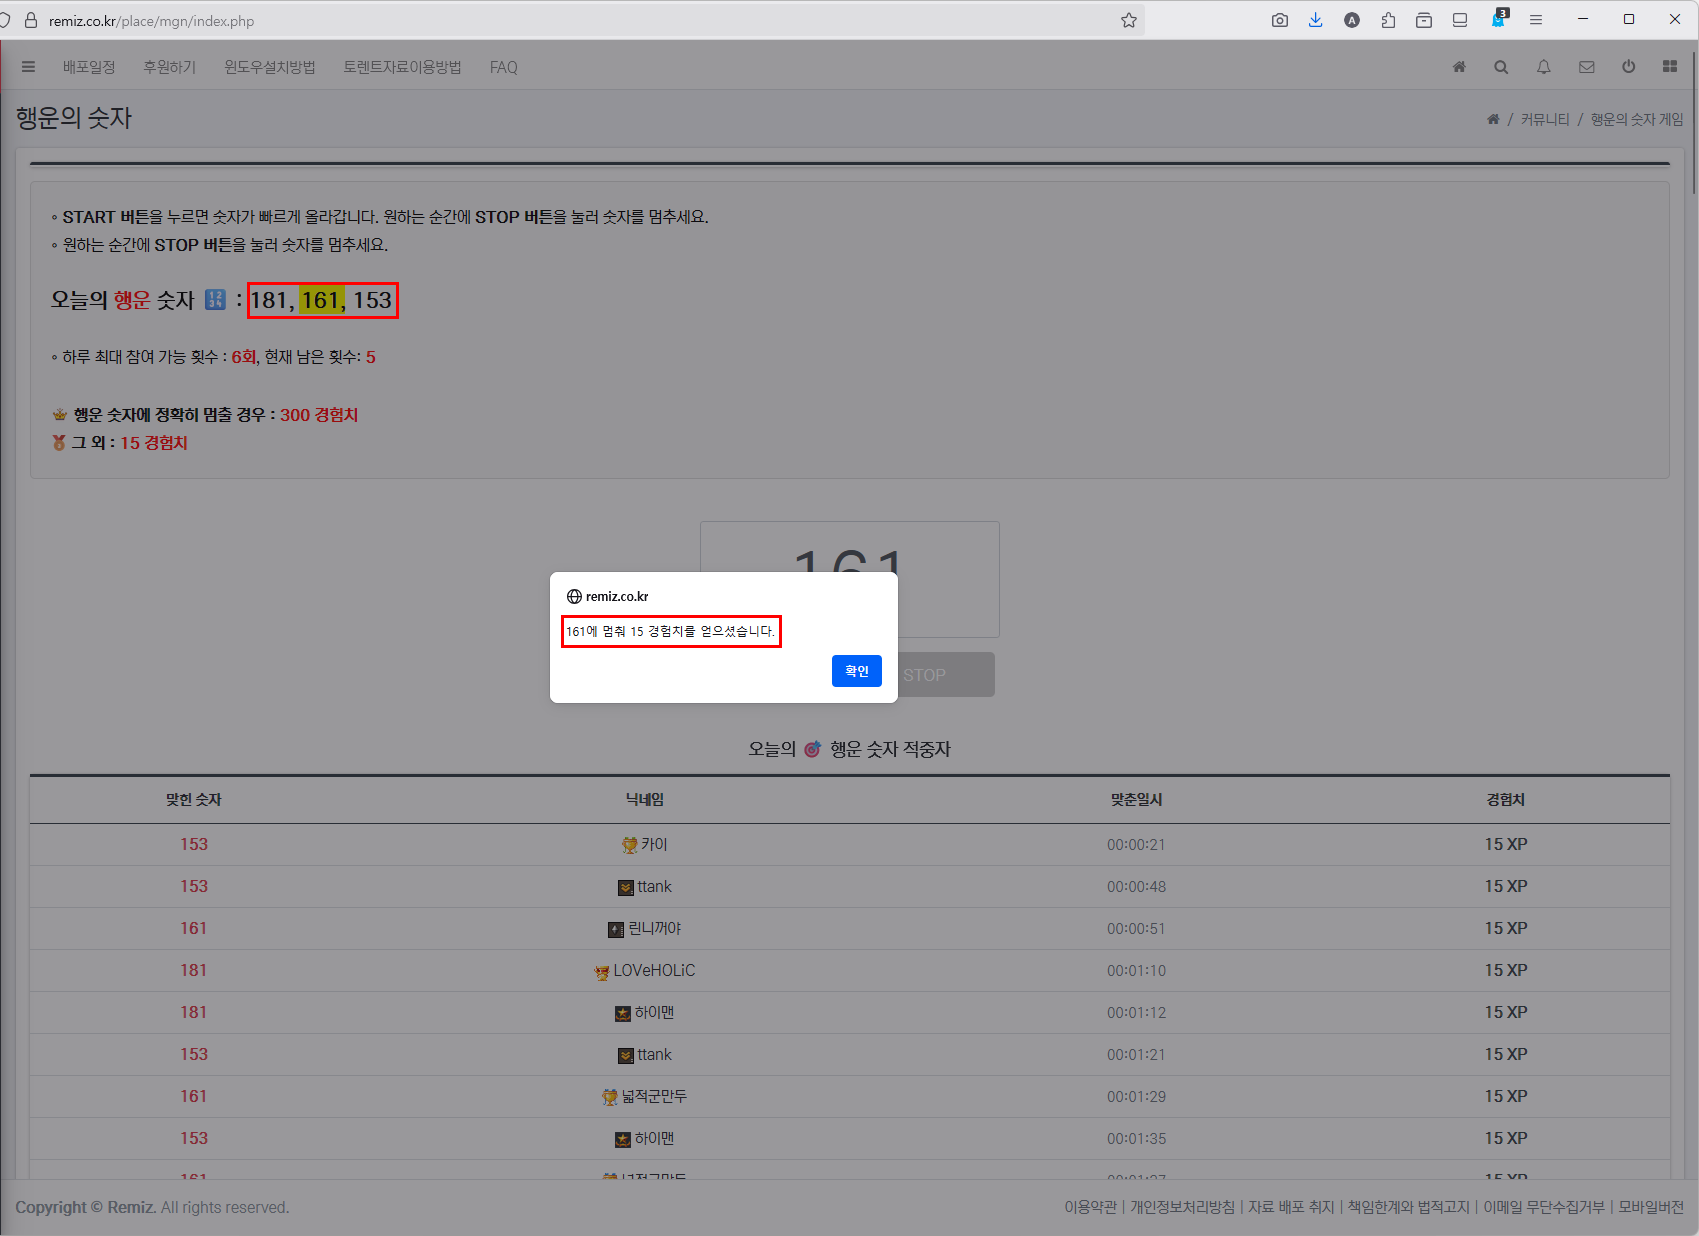This screenshot has width=1699, height=1236.
Task: Click the 행운의 숫자 게임 breadcrumb
Action: pos(1637,119)
